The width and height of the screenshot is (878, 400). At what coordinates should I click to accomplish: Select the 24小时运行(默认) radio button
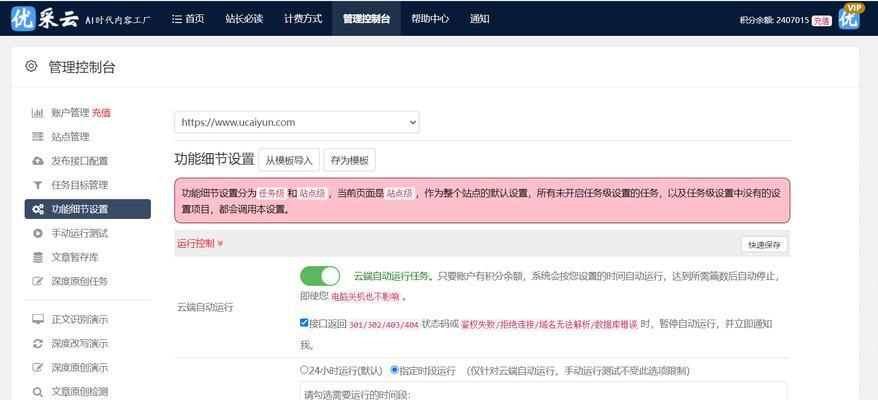click(304, 370)
